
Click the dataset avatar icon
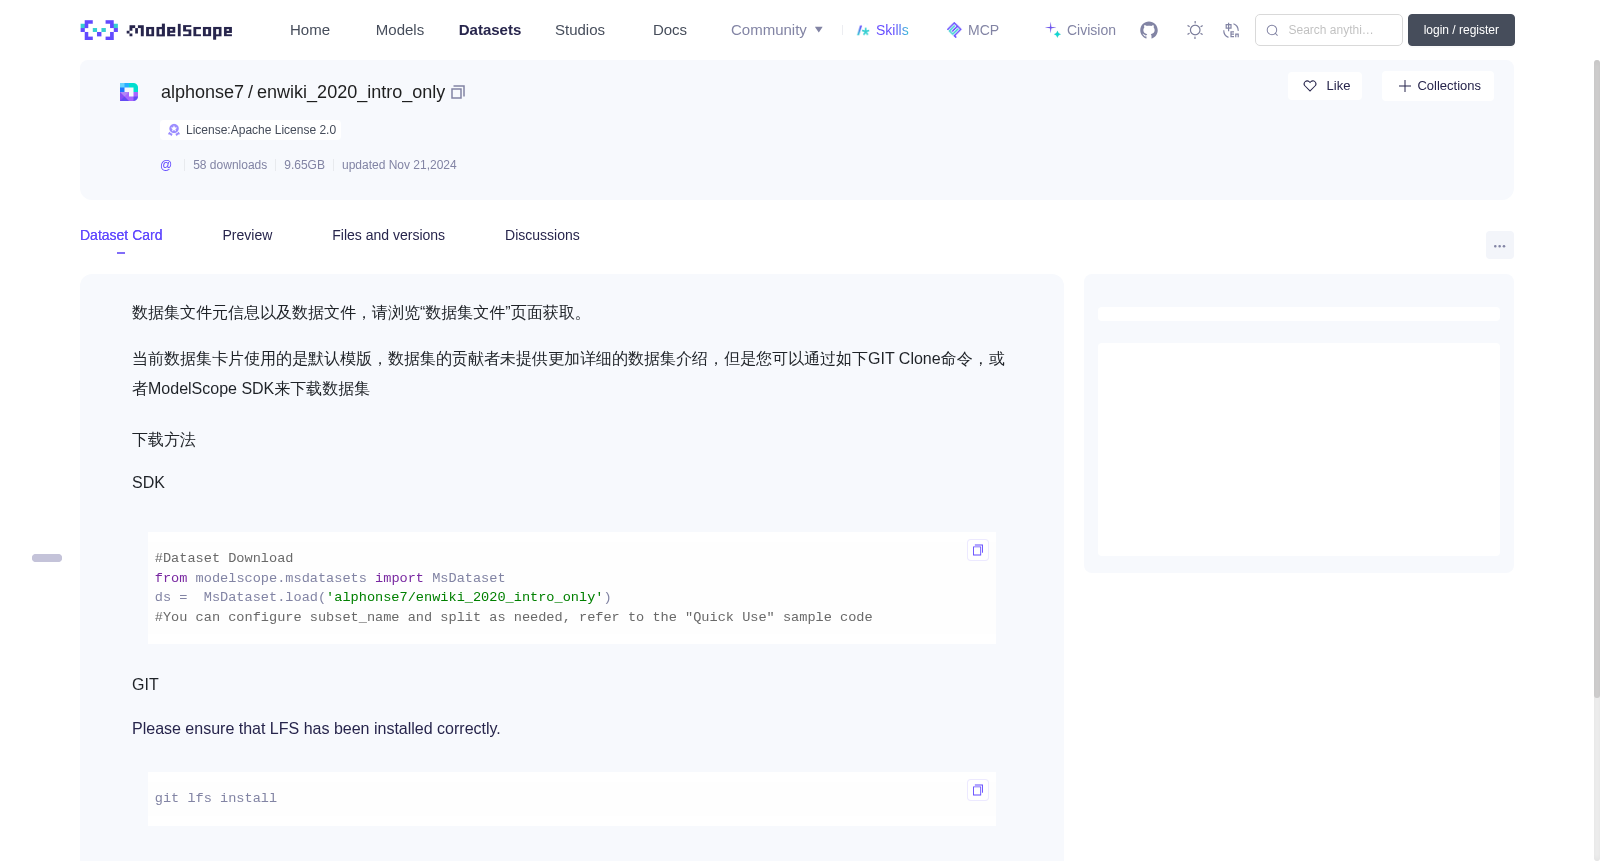pos(129,92)
